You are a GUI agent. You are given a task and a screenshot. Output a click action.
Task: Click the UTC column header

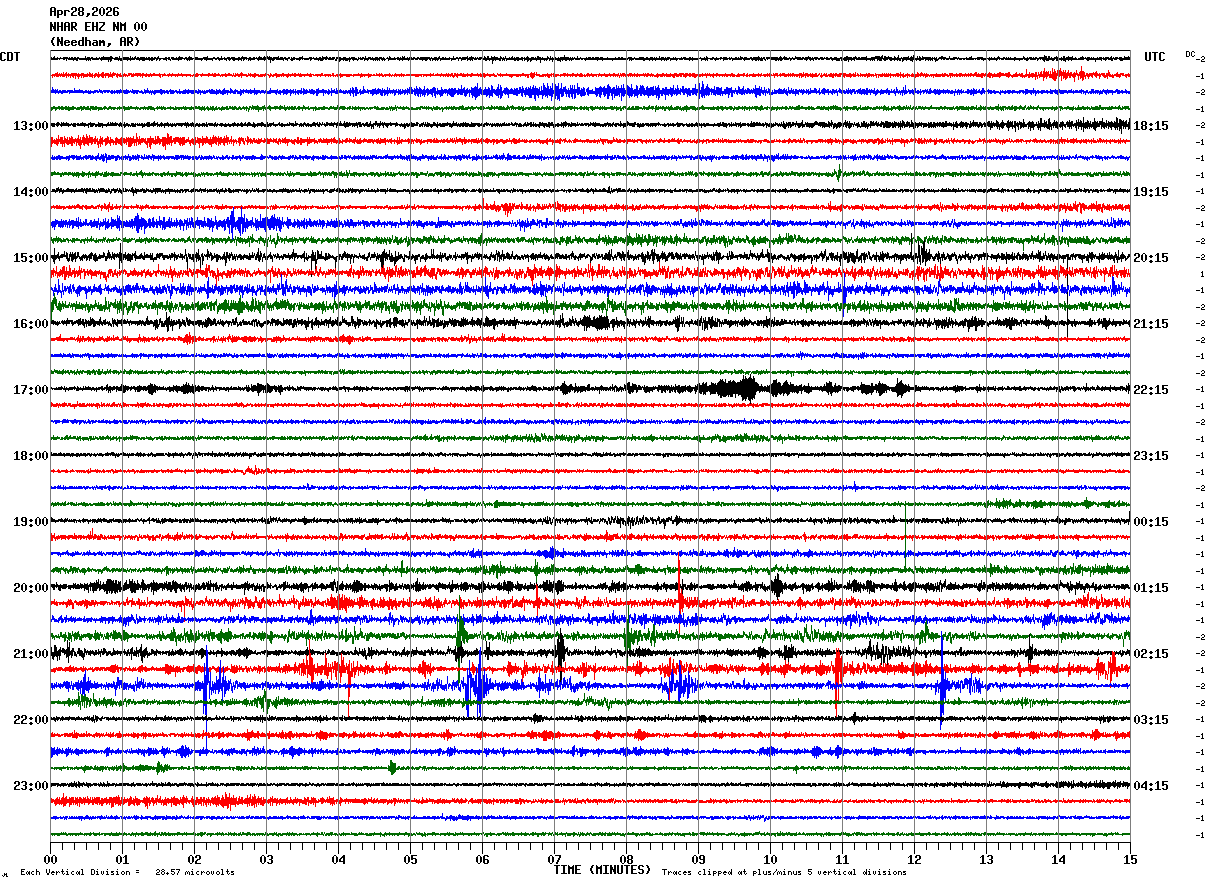[x=1155, y=57]
